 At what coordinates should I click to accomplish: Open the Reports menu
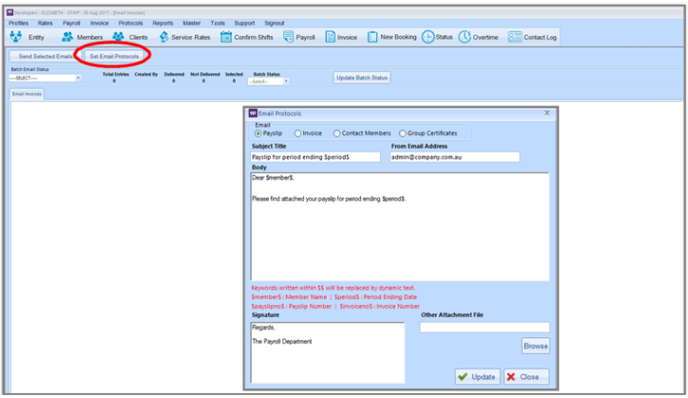[163, 23]
